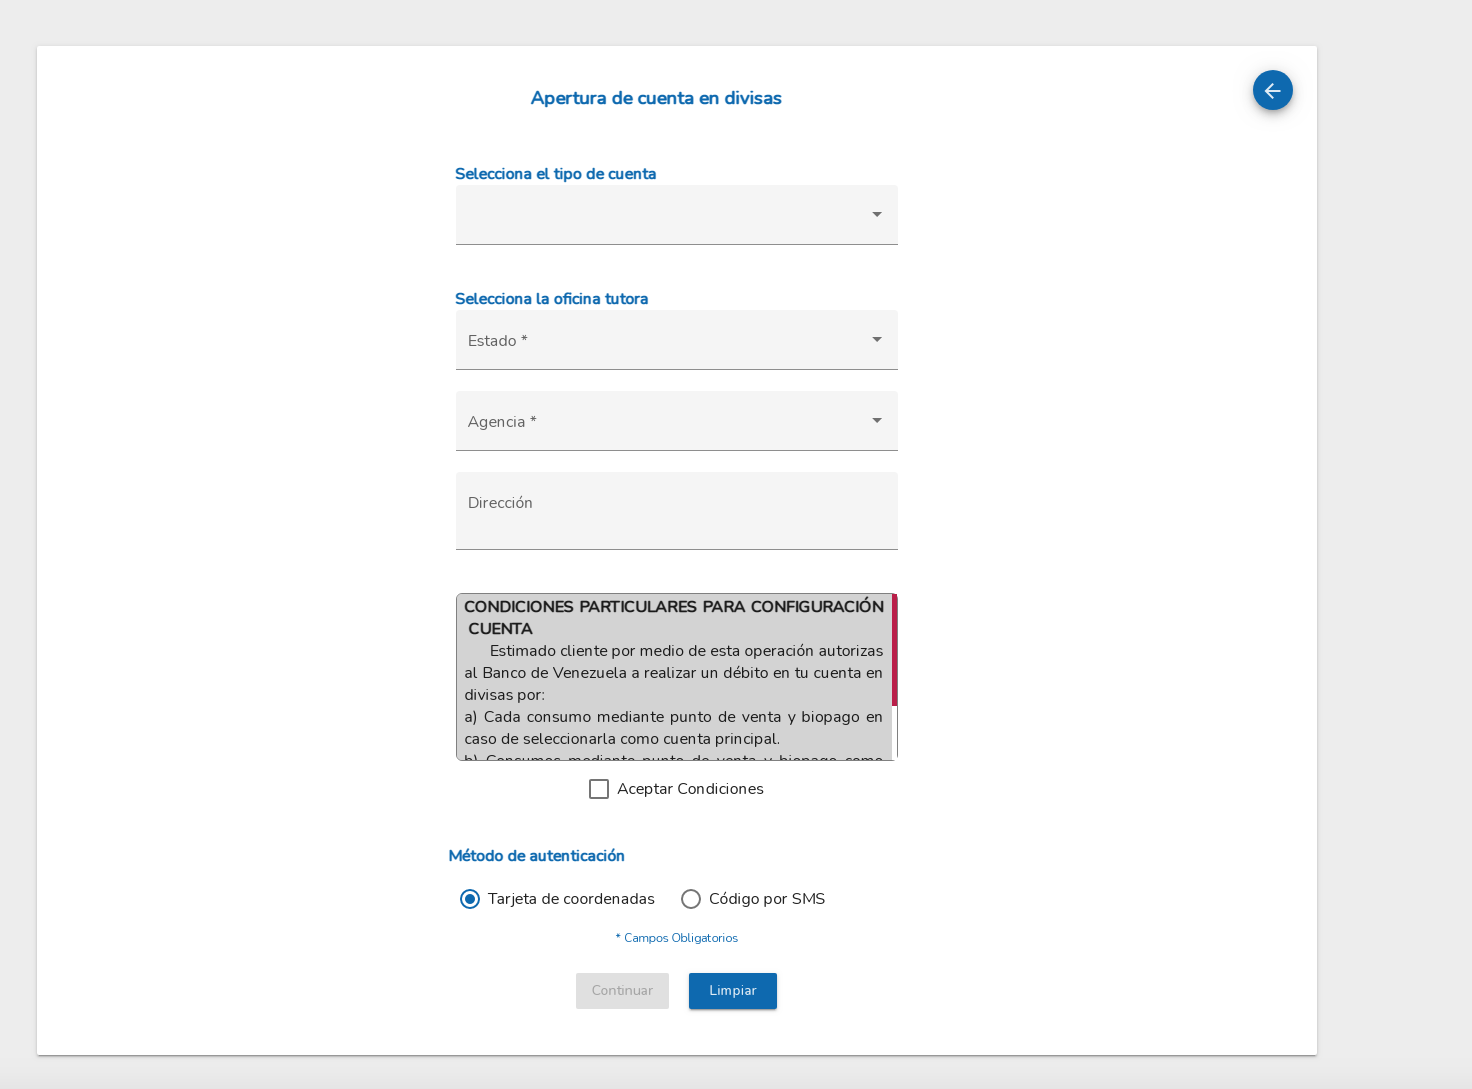Click the Estado dropdown arrow icon
Viewport: 1472px width, 1089px height.
[877, 340]
